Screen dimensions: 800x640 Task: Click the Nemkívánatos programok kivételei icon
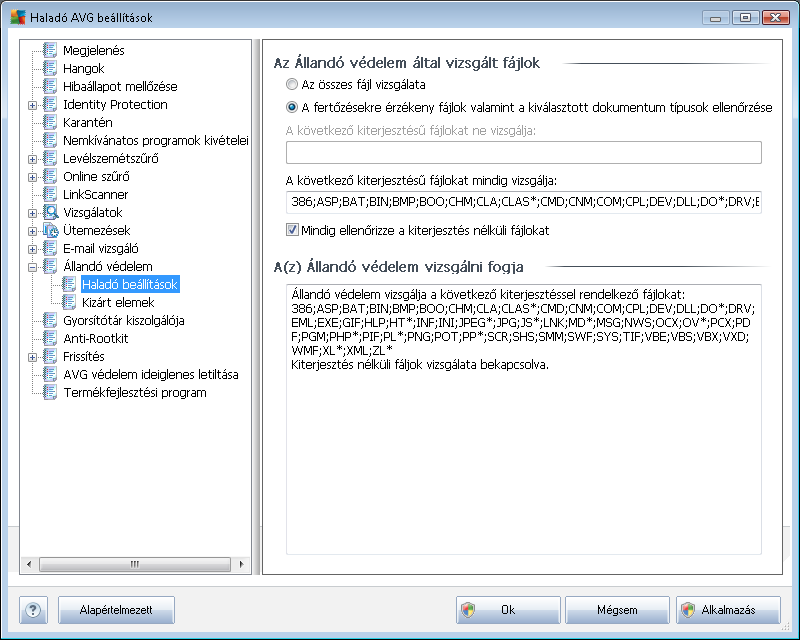[49, 140]
